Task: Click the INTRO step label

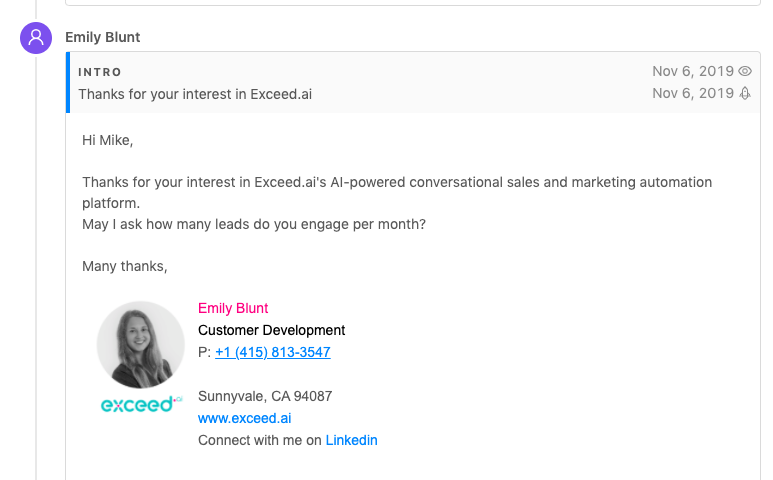Action: (x=100, y=72)
